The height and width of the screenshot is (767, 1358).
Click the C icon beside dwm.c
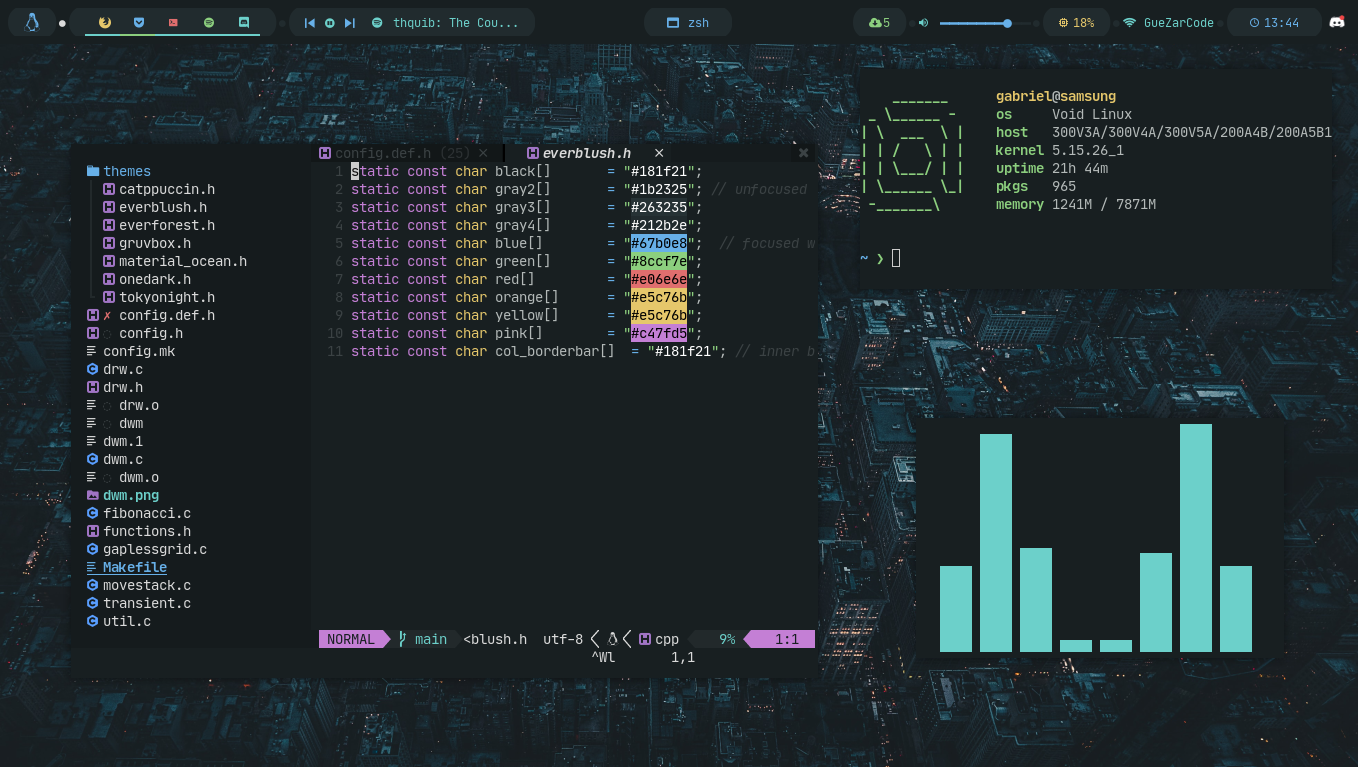93,459
